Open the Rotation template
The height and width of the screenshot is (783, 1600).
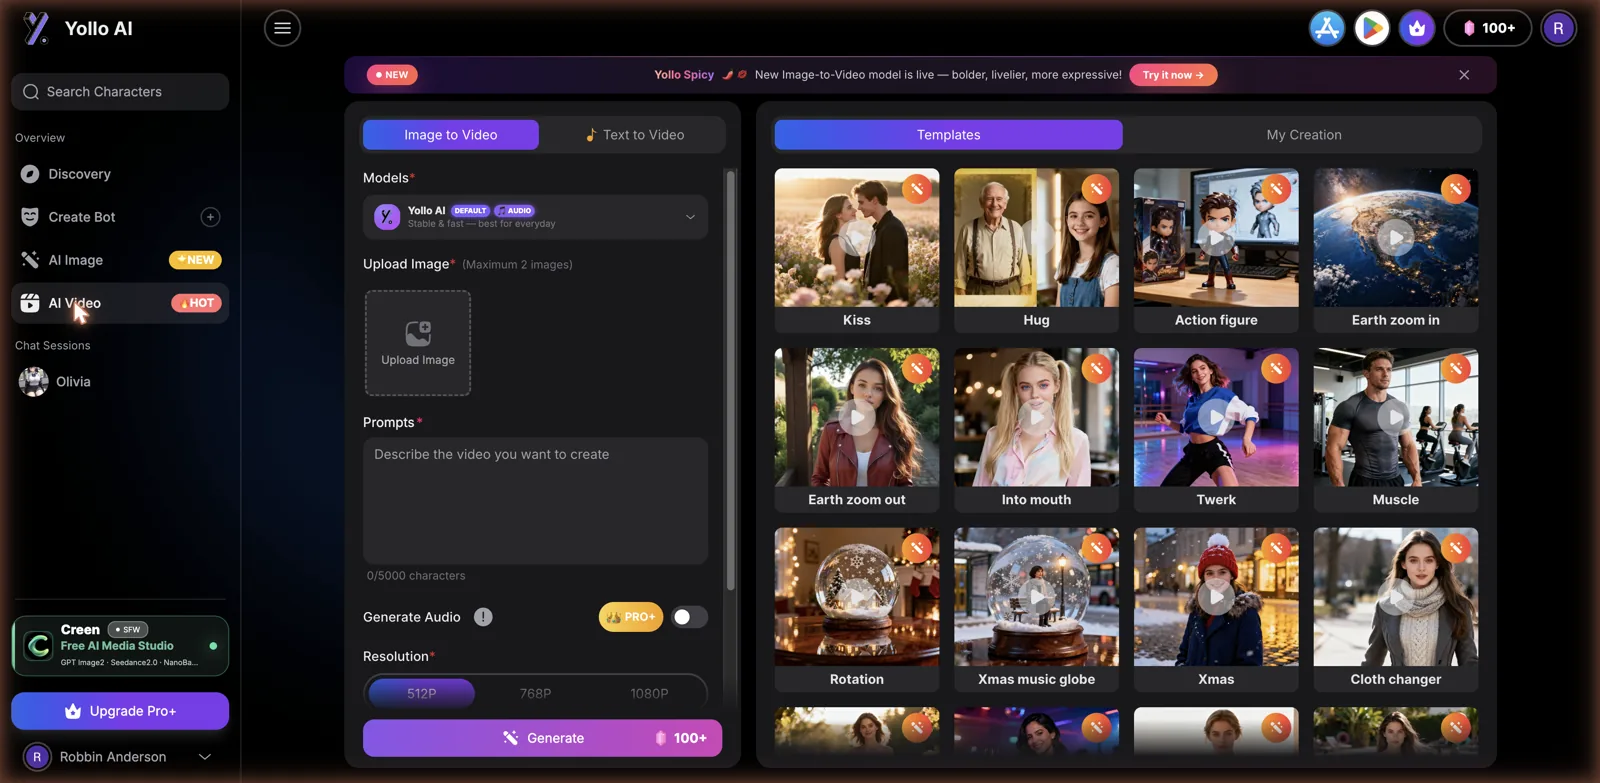[x=857, y=609]
